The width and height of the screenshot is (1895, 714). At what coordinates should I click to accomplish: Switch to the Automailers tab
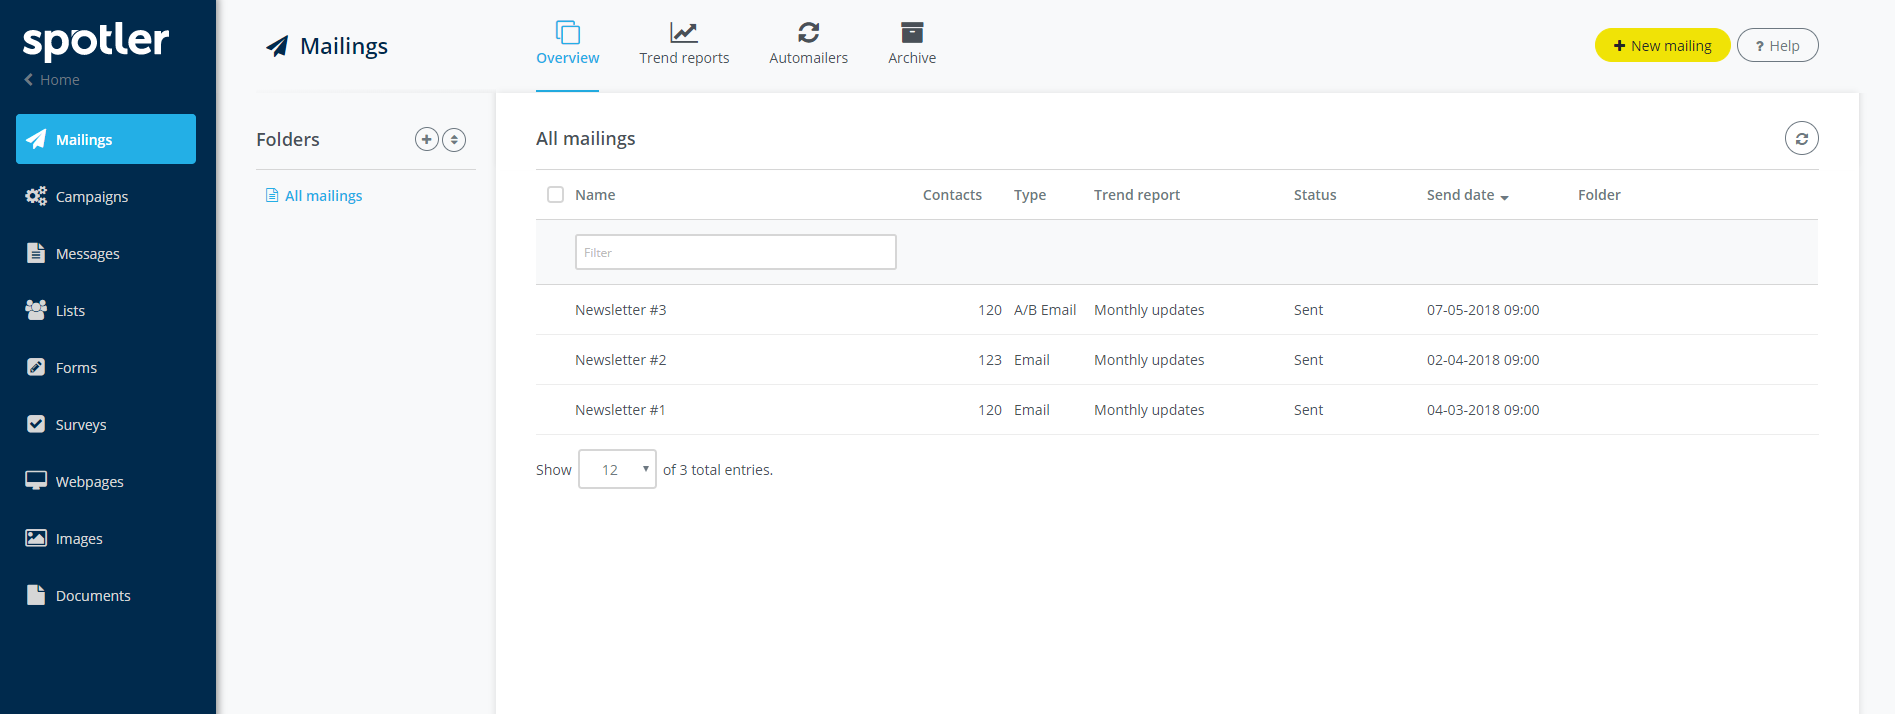pos(808,45)
